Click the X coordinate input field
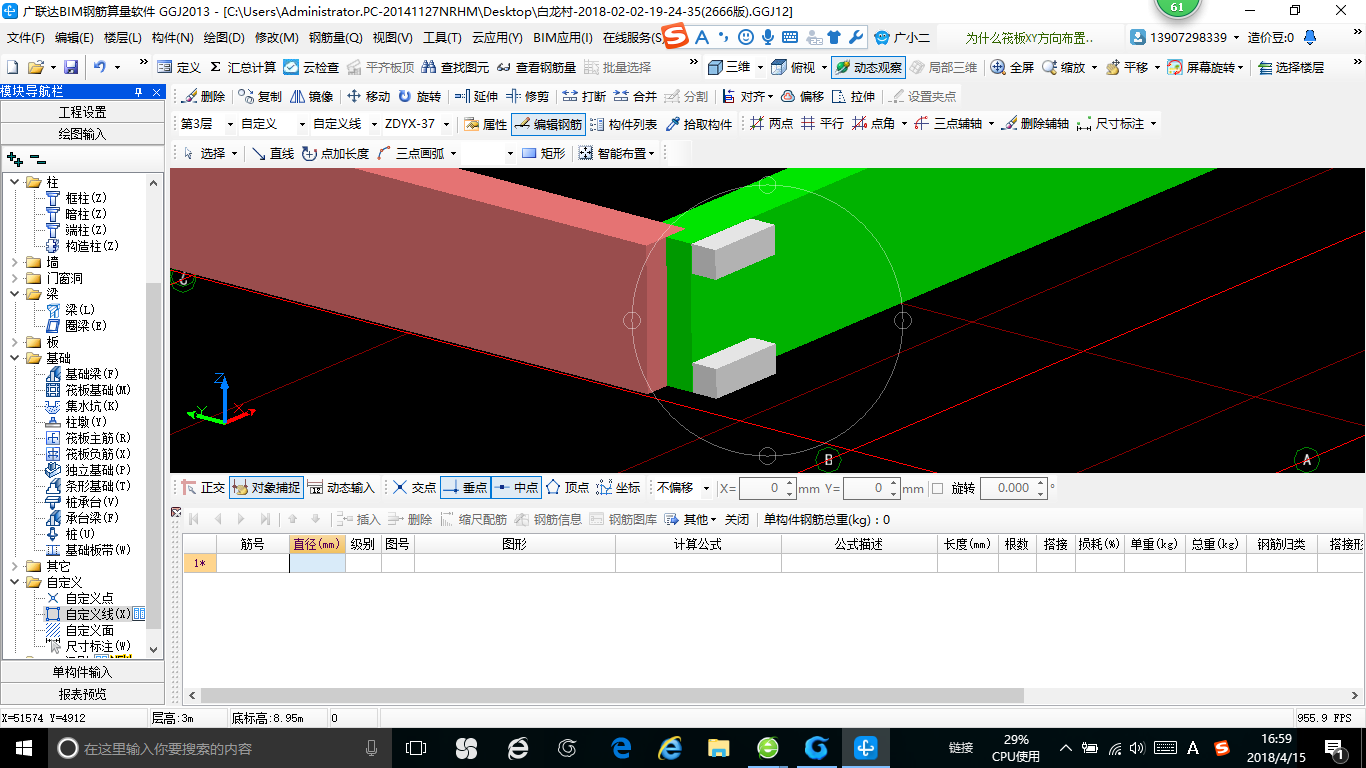1366x768 pixels. 767,488
